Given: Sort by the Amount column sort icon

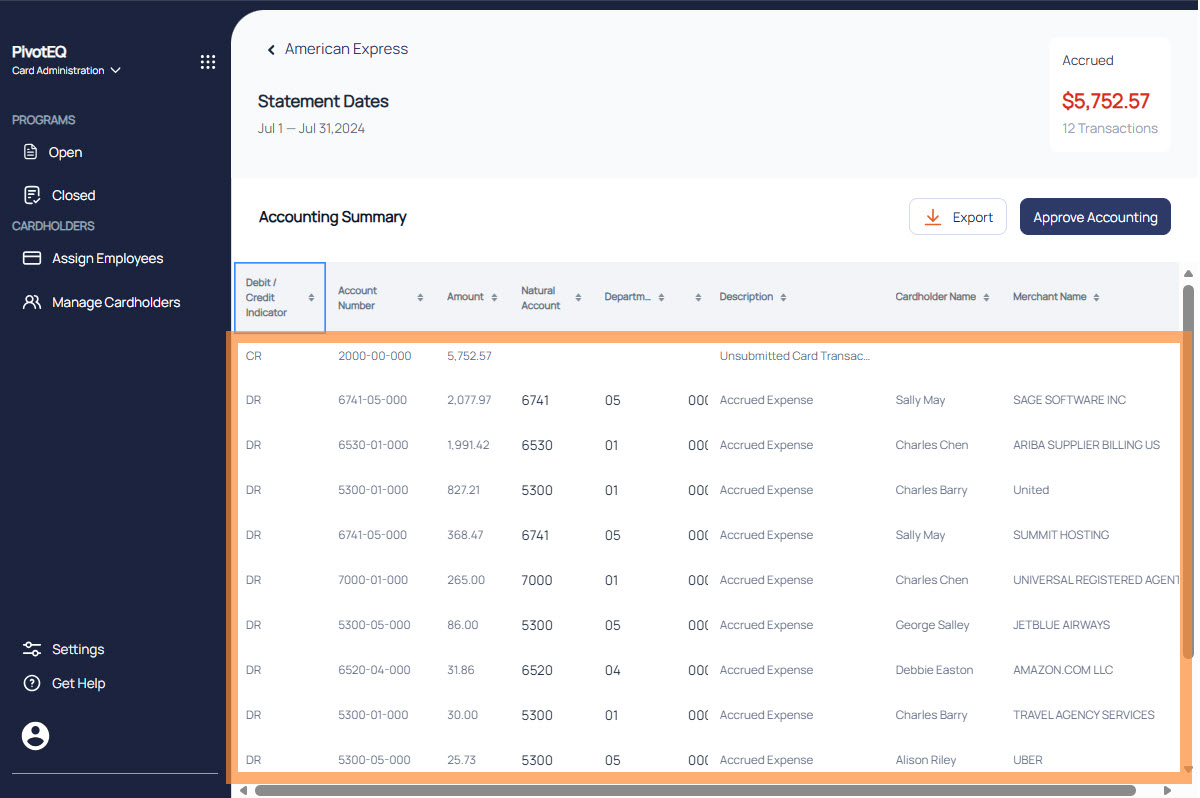Looking at the screenshot, I should [x=495, y=298].
